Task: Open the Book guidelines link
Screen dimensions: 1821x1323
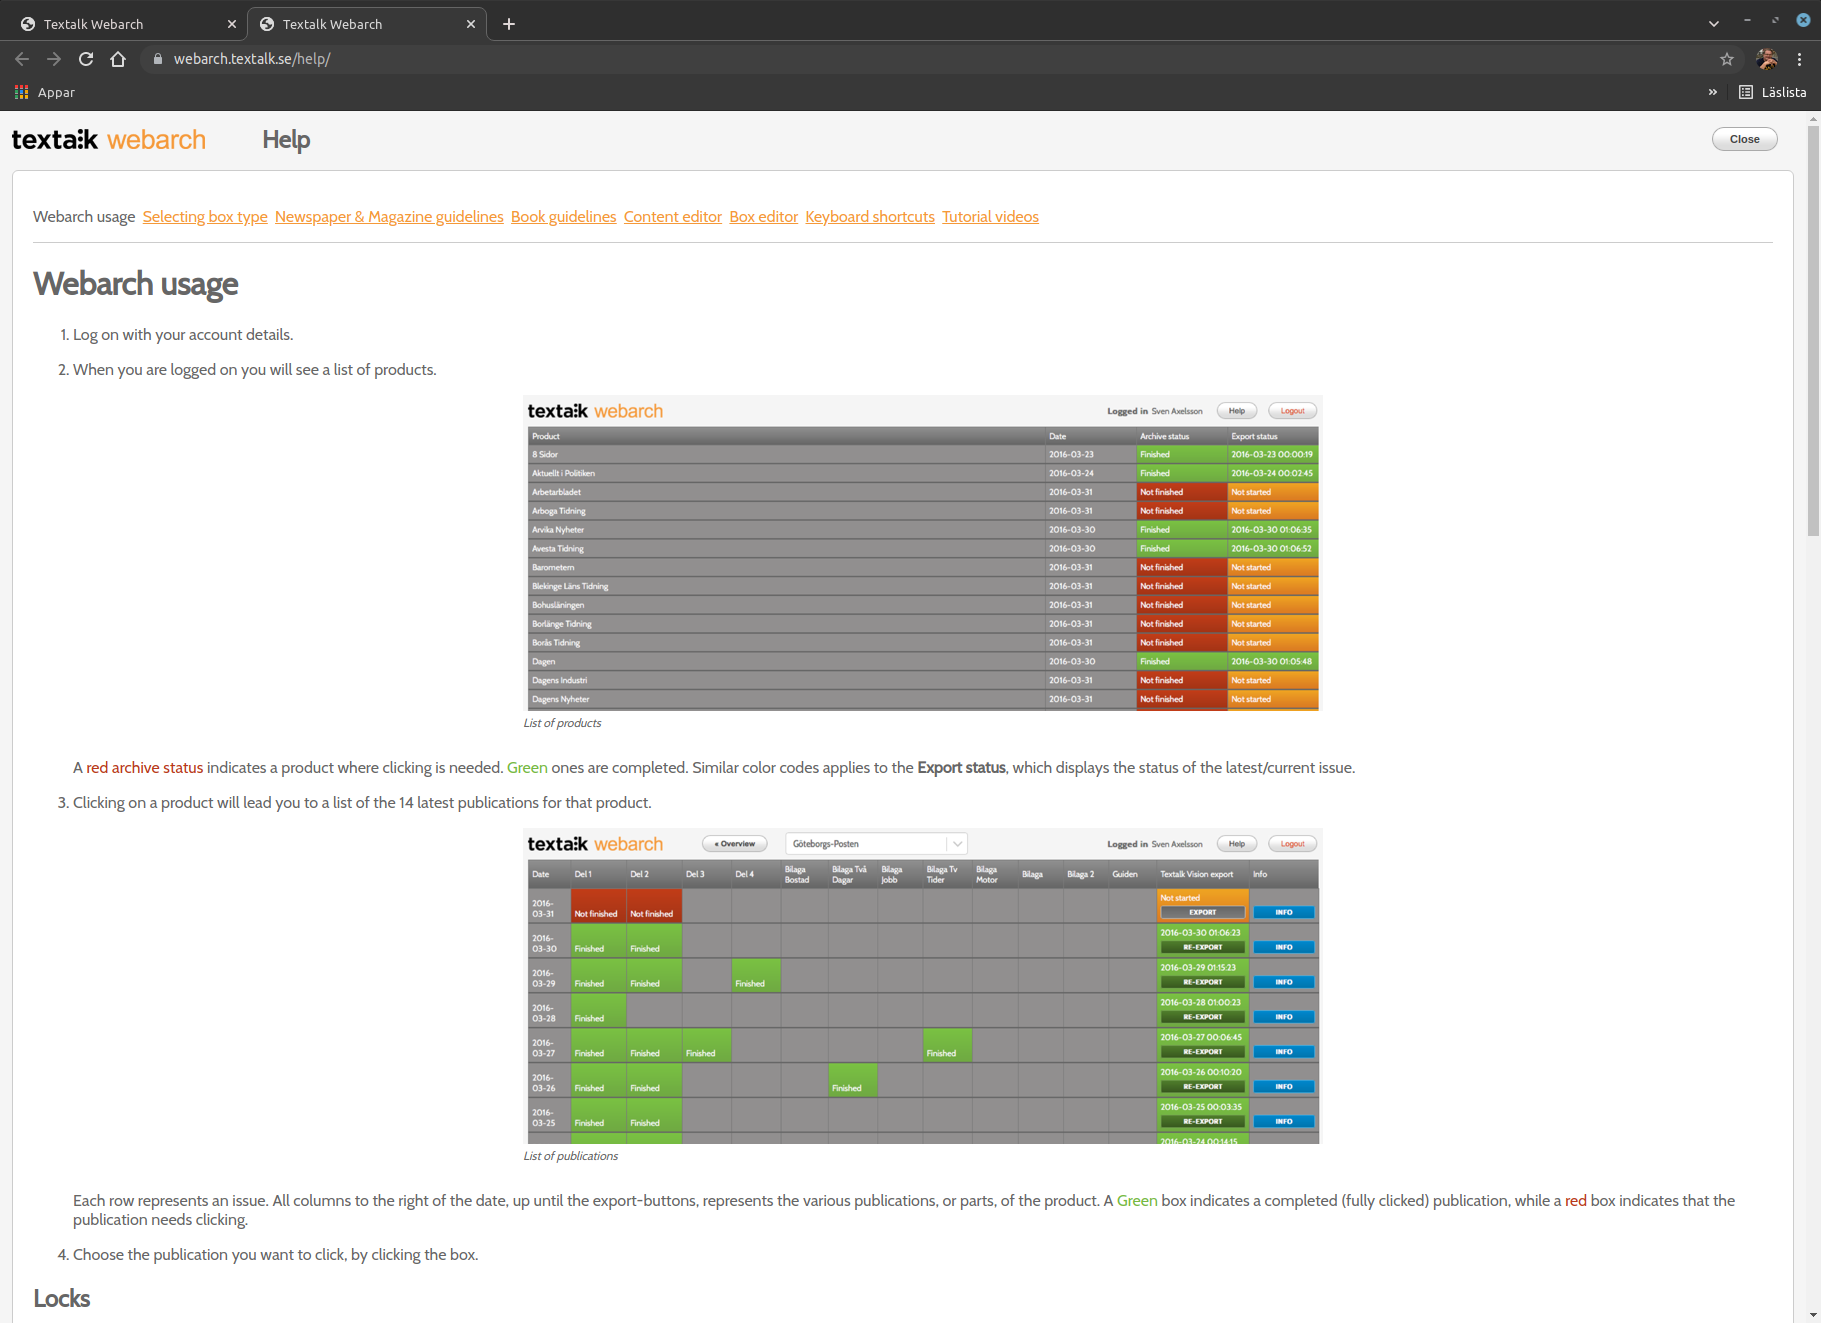Action: pos(563,217)
